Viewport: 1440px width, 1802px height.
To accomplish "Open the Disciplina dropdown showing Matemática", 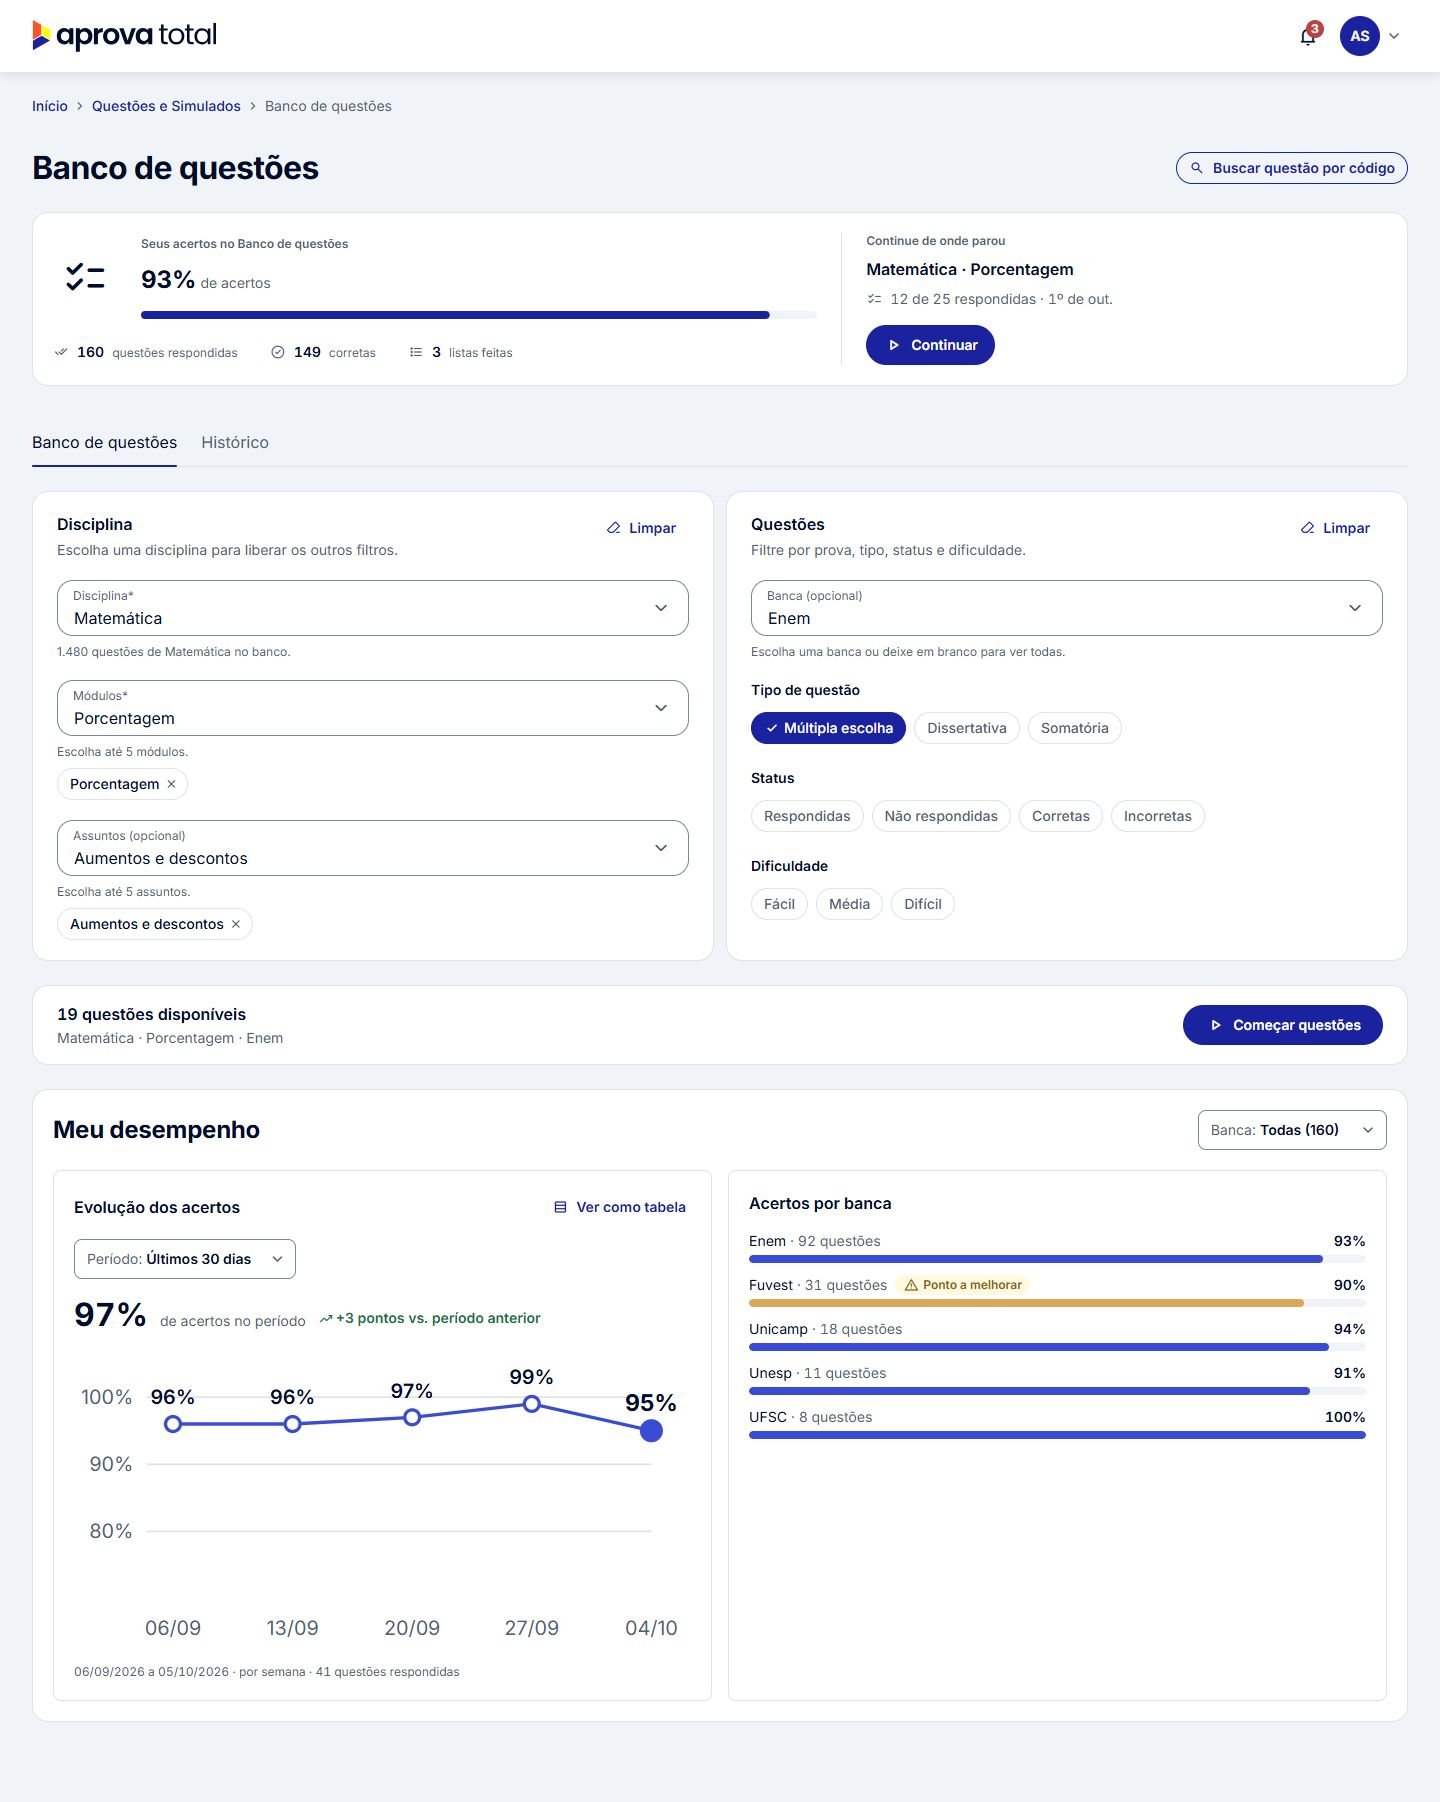I will (x=373, y=608).
